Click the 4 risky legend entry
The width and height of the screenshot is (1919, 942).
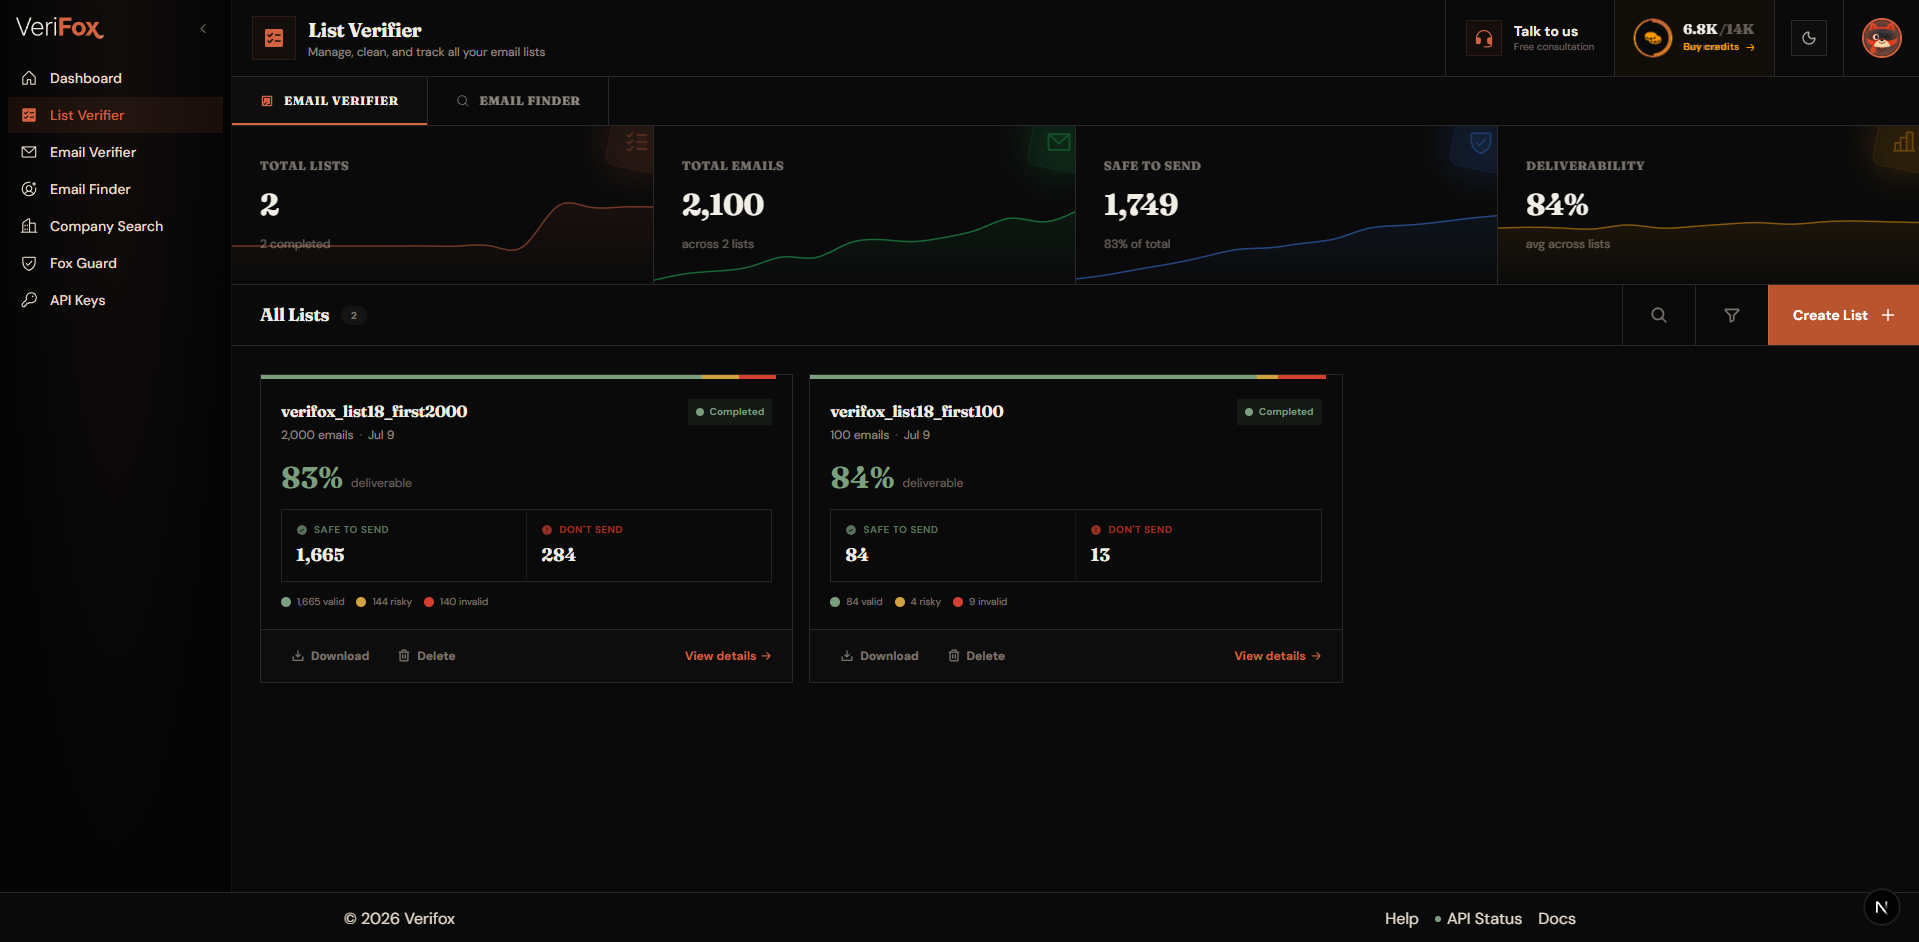click(918, 602)
